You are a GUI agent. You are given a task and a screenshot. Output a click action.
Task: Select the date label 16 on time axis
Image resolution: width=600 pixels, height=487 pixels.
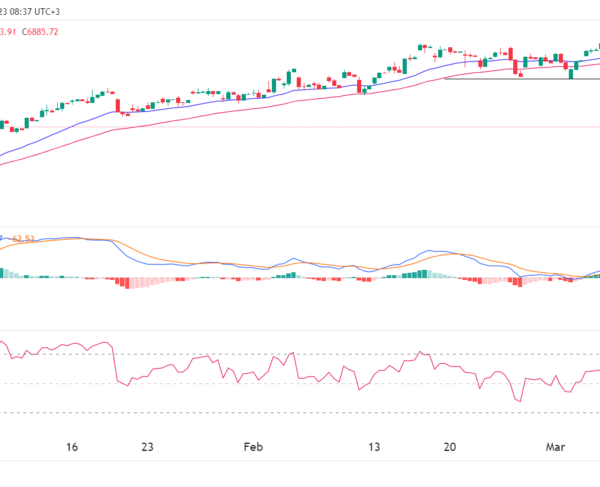(72, 447)
